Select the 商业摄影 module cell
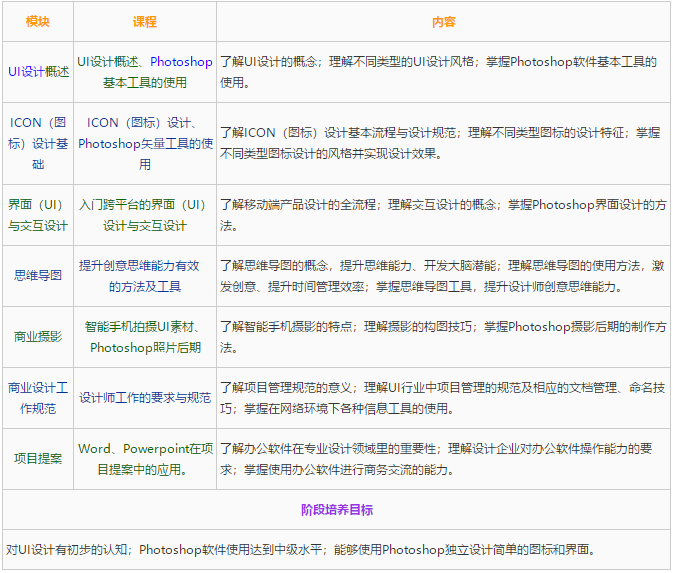This screenshot has width=673, height=573. pos(38,337)
